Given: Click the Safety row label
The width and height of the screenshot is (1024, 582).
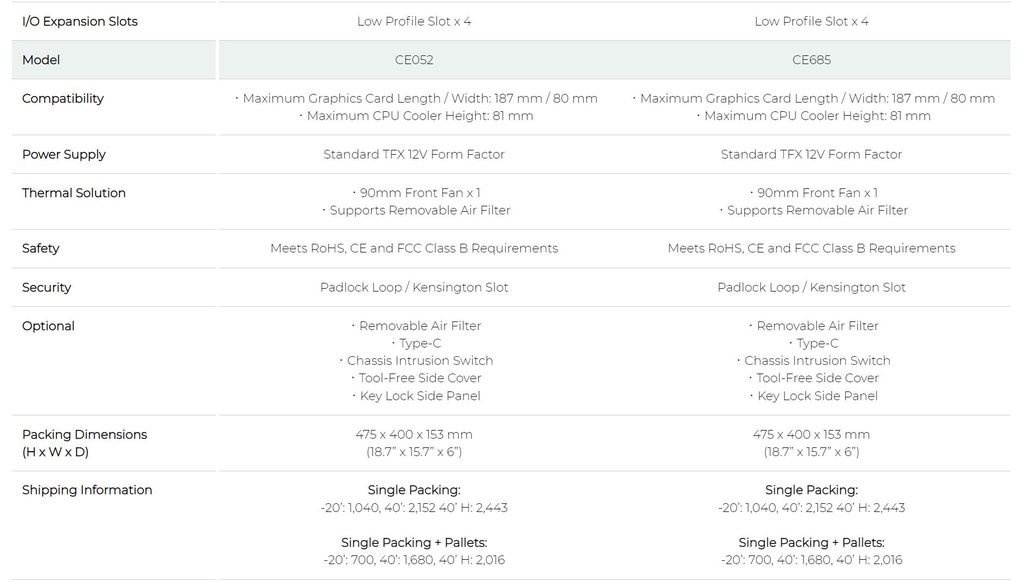Looking at the screenshot, I should click(41, 249).
